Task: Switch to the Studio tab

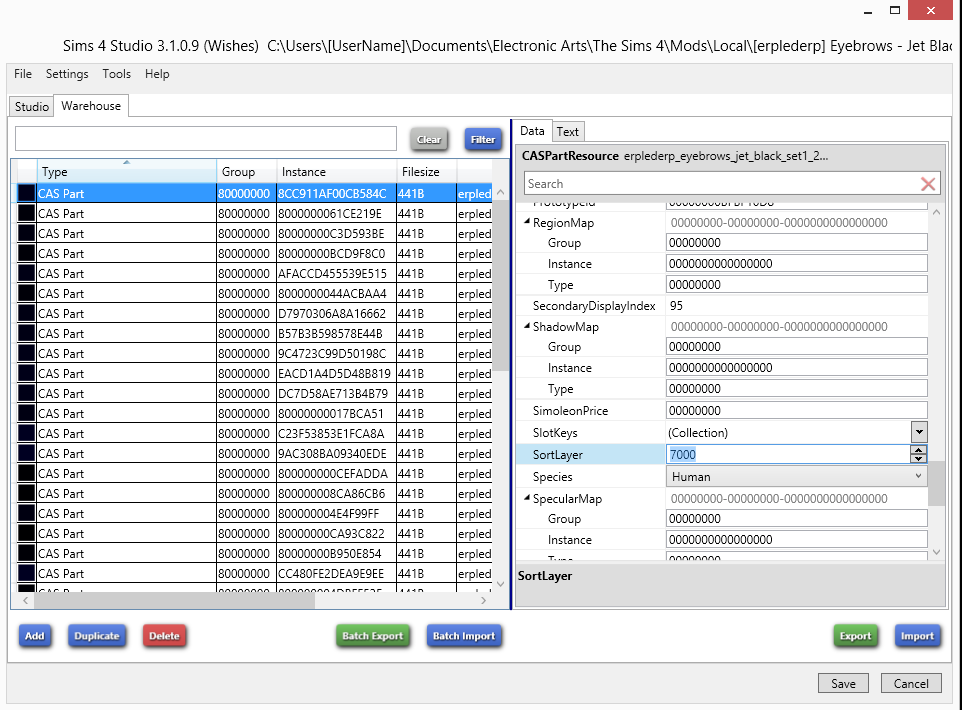Action: pos(32,107)
